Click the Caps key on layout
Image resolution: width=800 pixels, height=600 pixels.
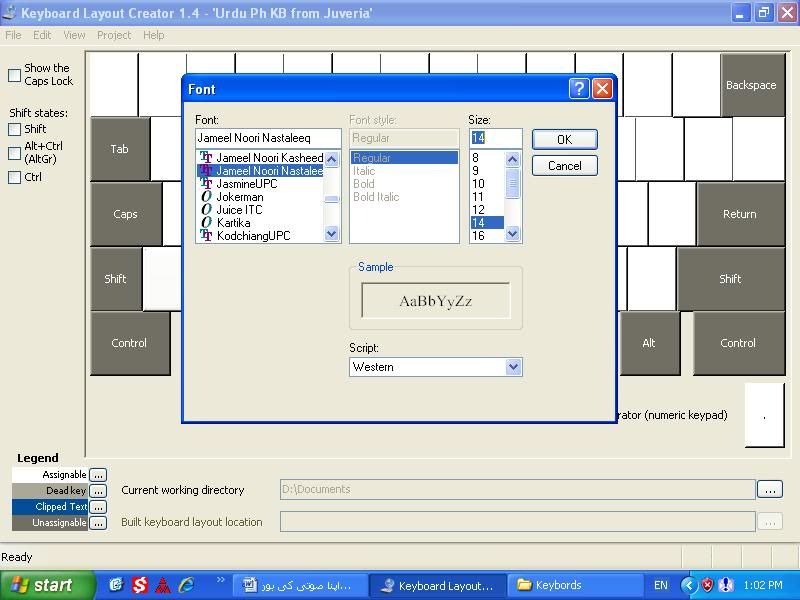(x=126, y=214)
